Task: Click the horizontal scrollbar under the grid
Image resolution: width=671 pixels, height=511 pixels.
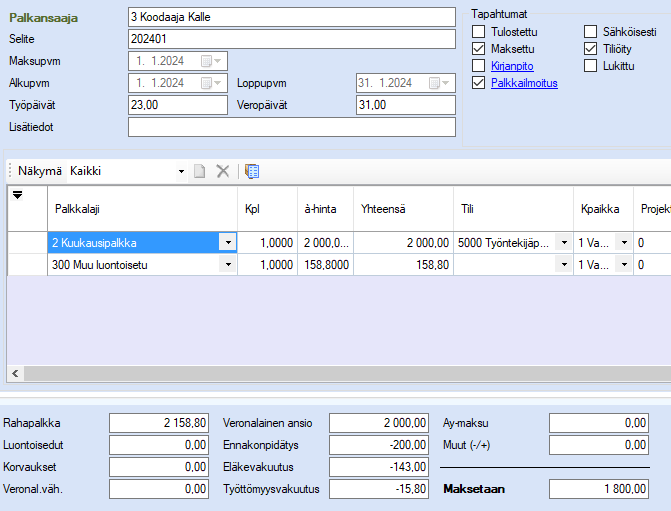Action: (340, 373)
